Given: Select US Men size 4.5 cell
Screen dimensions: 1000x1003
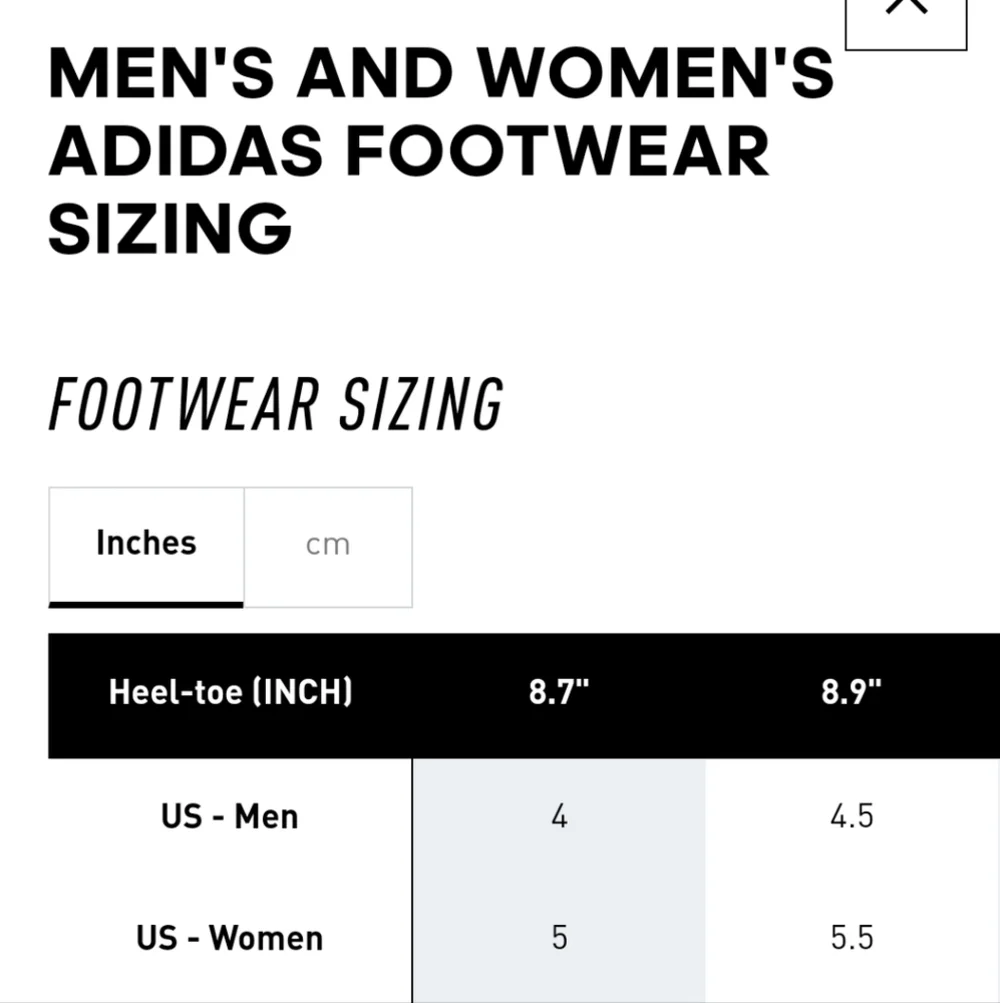Looking at the screenshot, I should click(852, 817).
